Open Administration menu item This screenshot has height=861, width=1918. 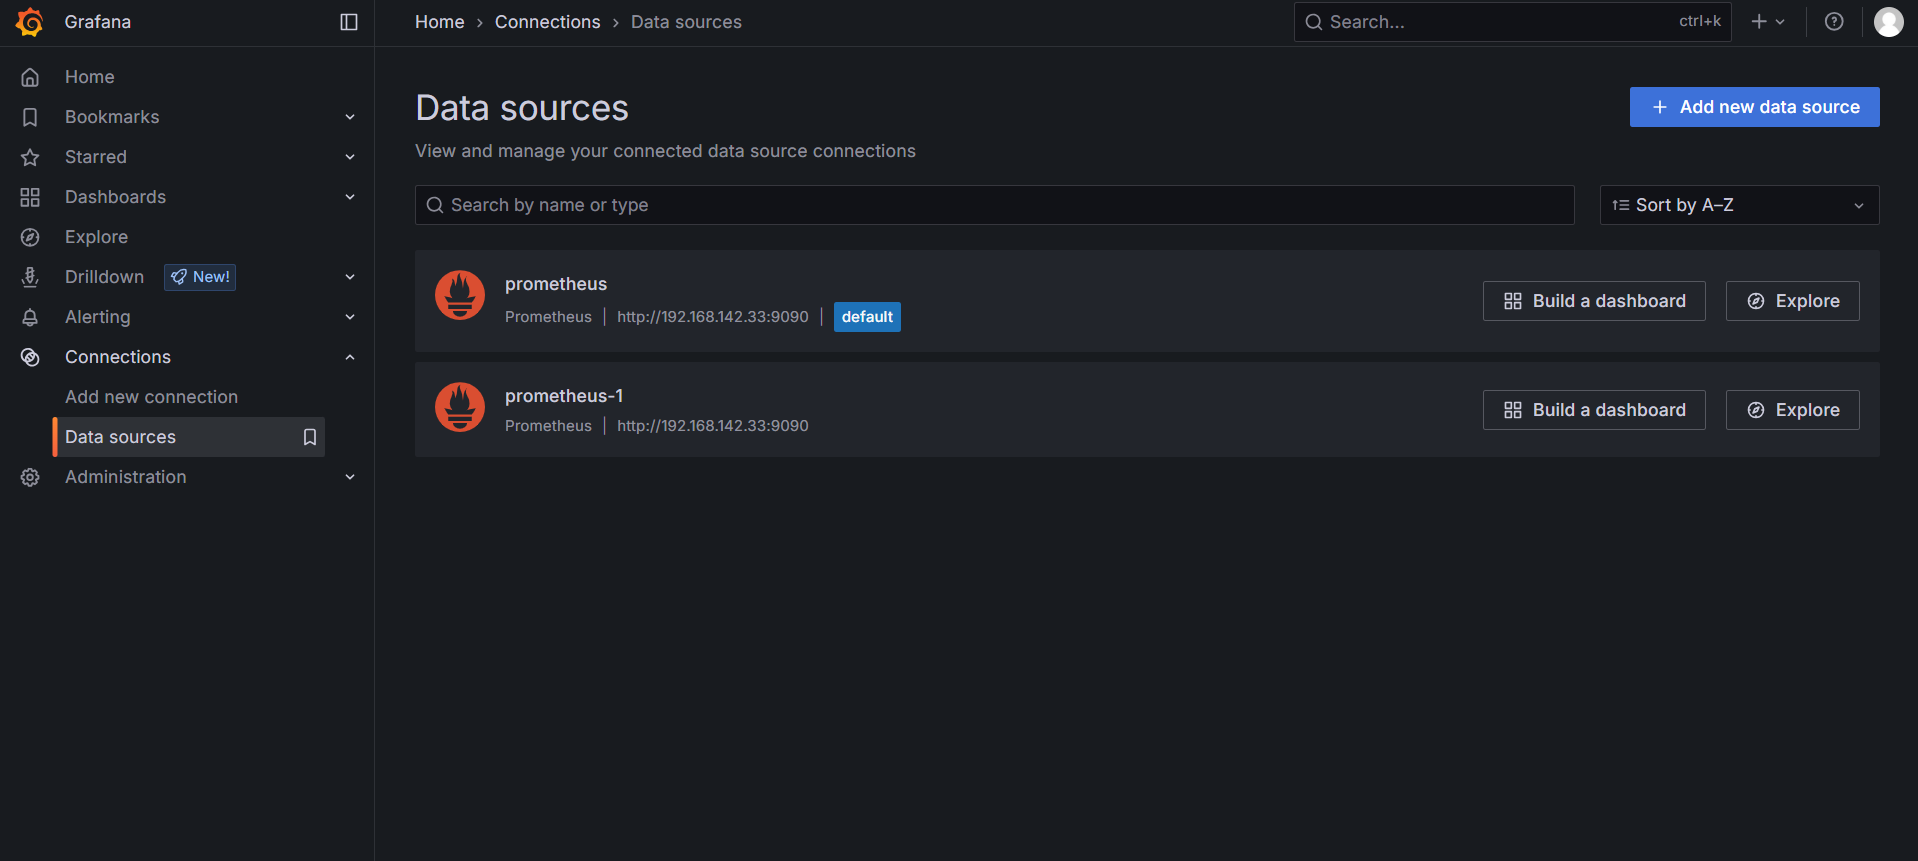pos(126,477)
